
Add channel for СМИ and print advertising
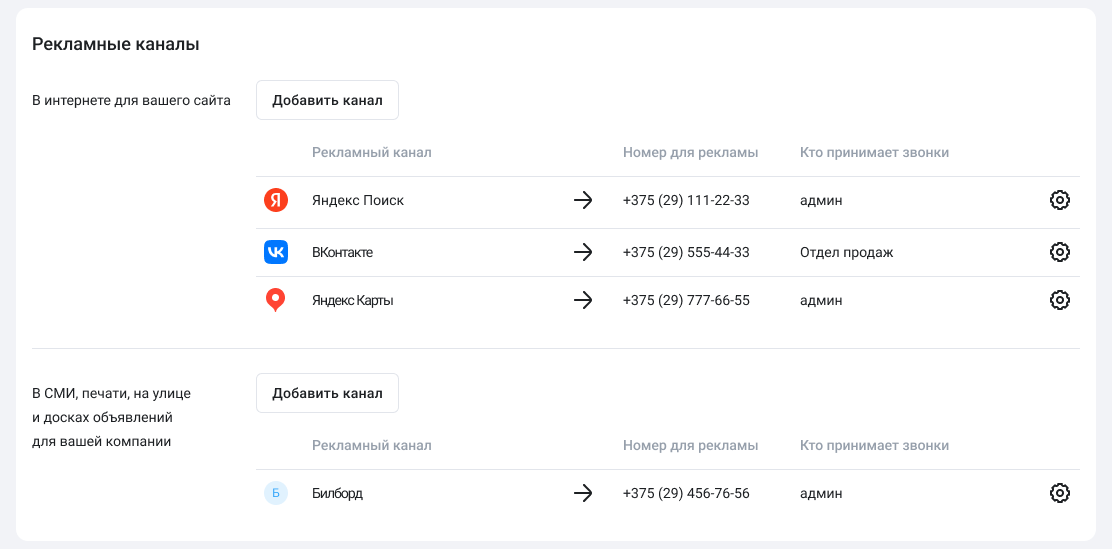tap(327, 393)
